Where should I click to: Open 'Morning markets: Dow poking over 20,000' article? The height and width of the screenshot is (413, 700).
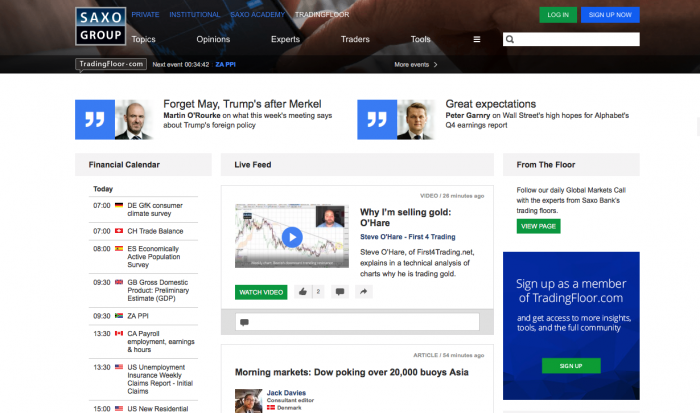pos(352,372)
